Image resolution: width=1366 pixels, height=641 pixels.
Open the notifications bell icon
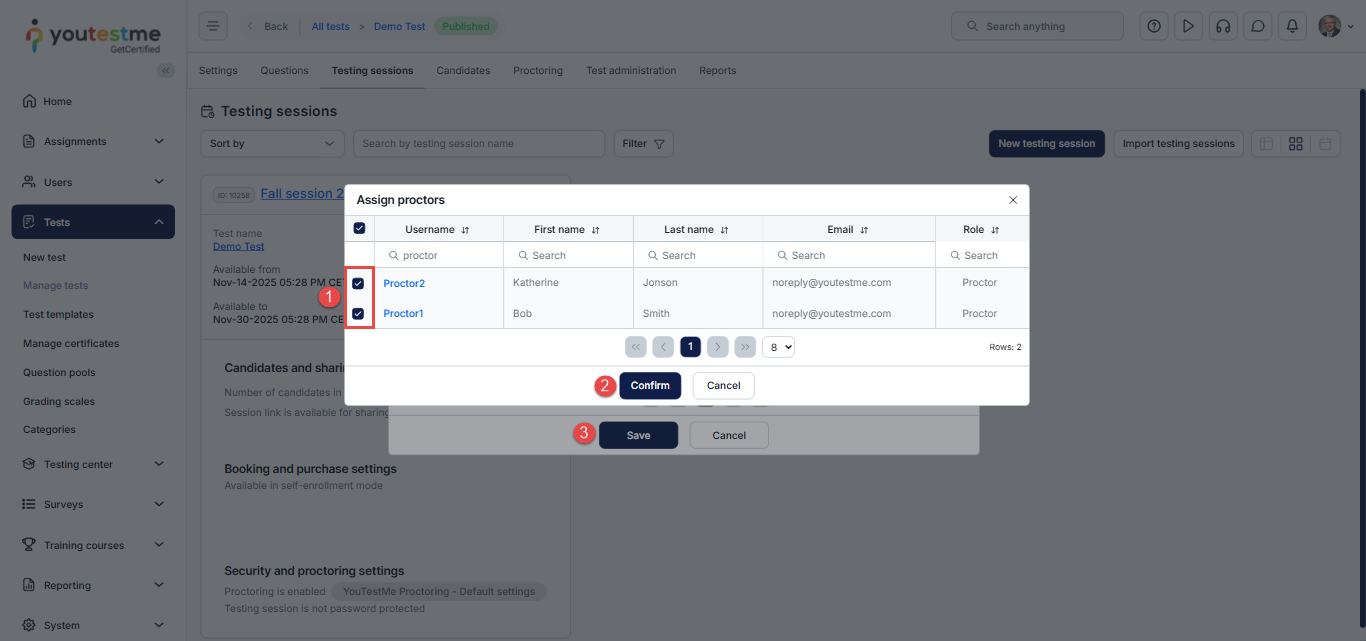(1292, 26)
